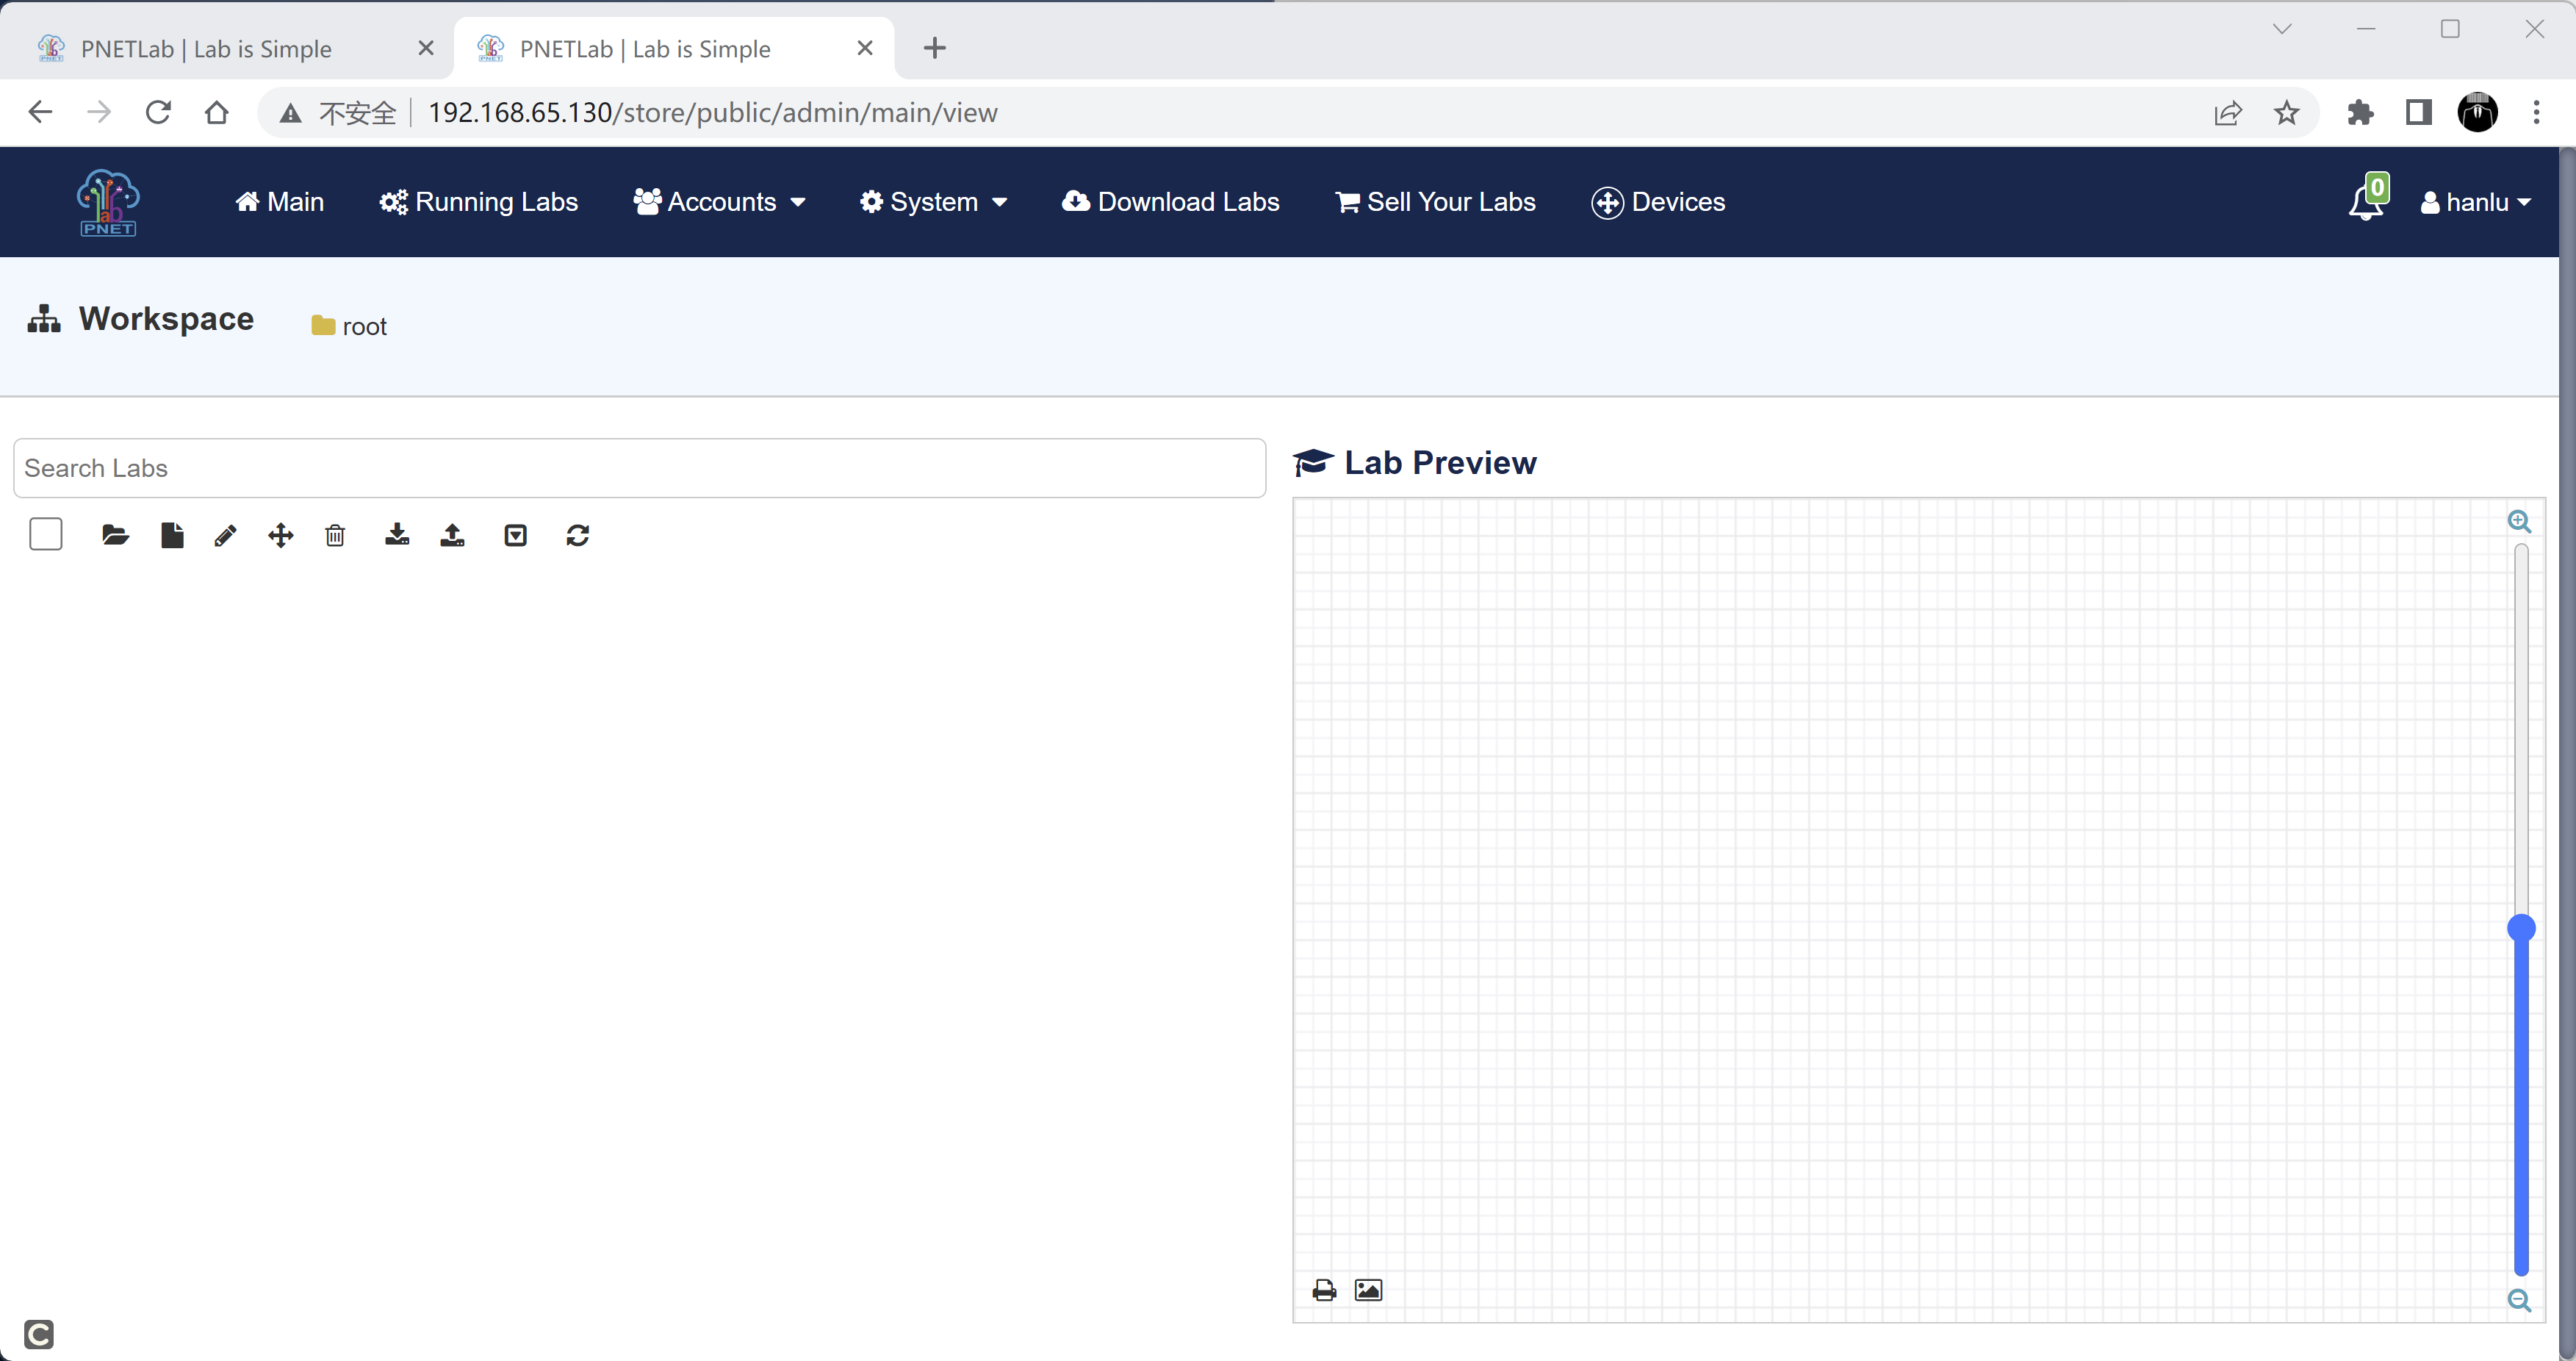Refresh the lab list
The width and height of the screenshot is (2576, 1361).
pyautogui.click(x=578, y=535)
